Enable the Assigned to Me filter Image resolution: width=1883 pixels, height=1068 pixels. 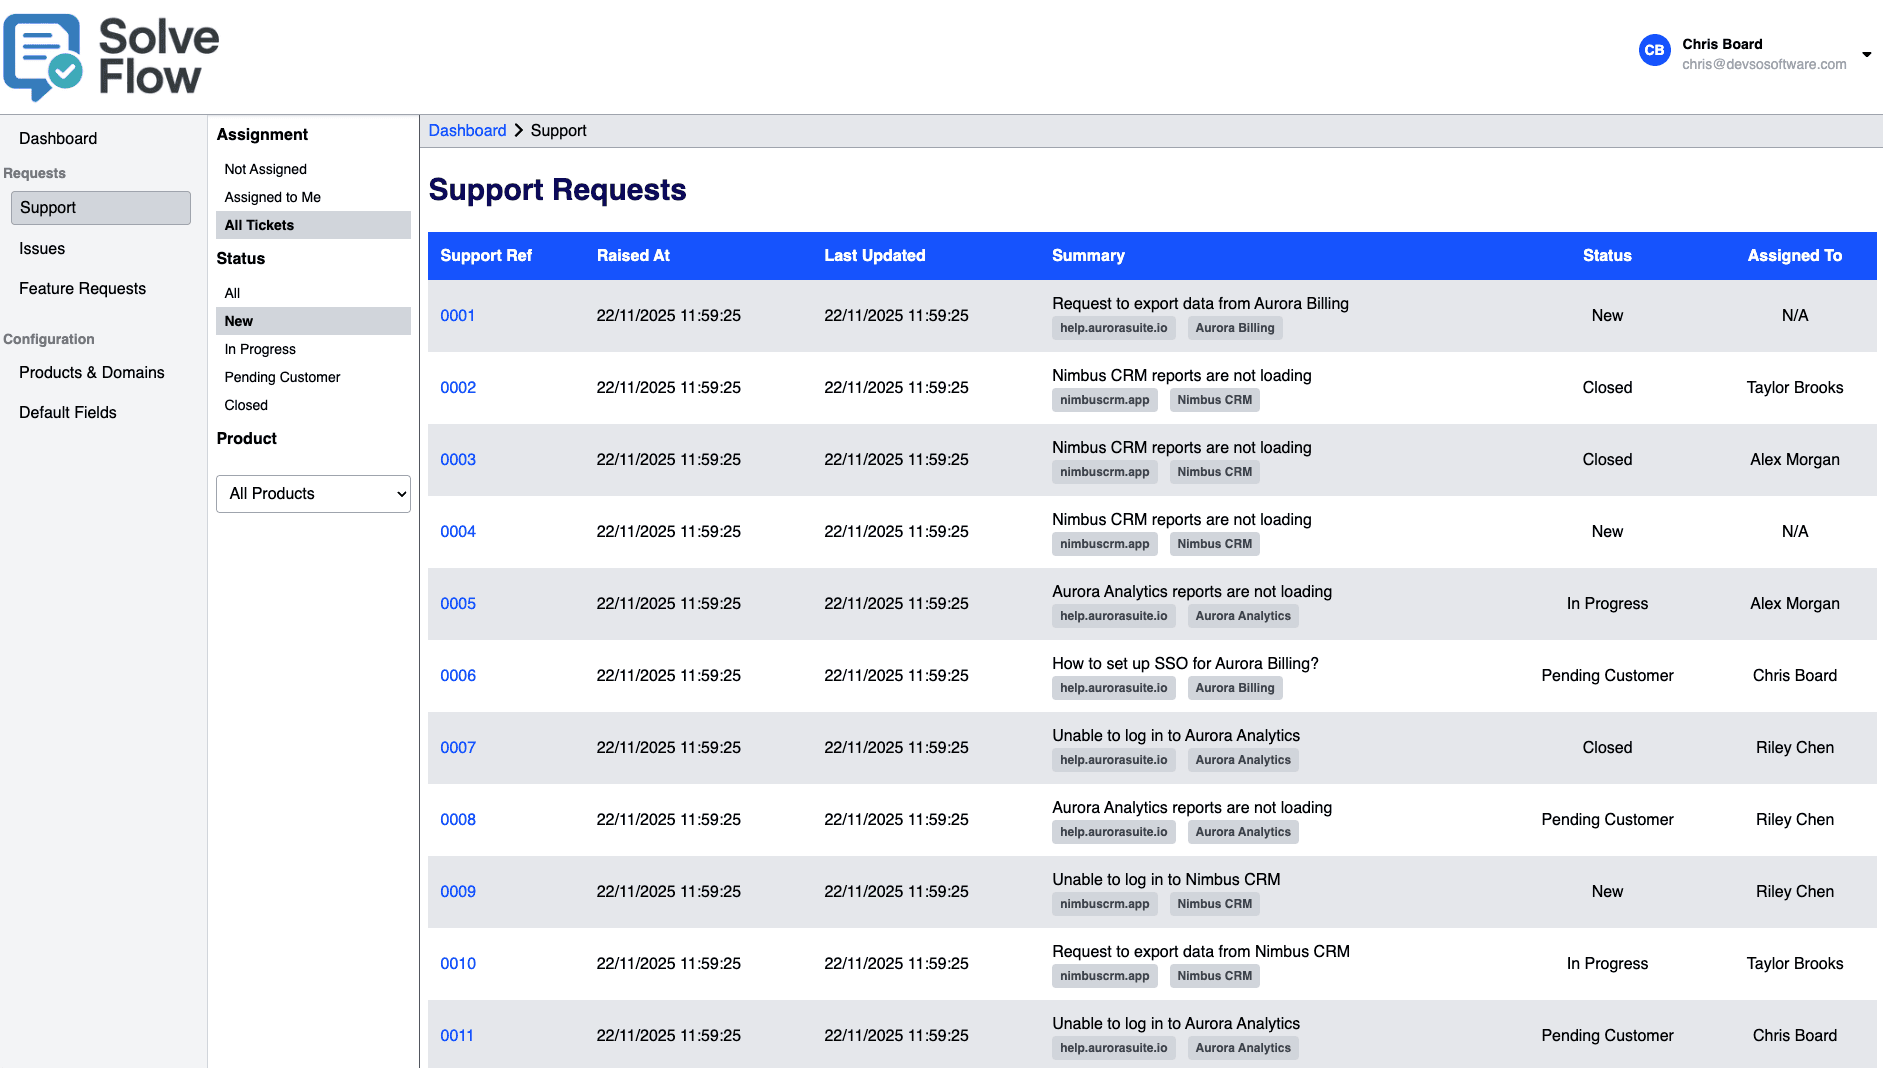click(271, 196)
